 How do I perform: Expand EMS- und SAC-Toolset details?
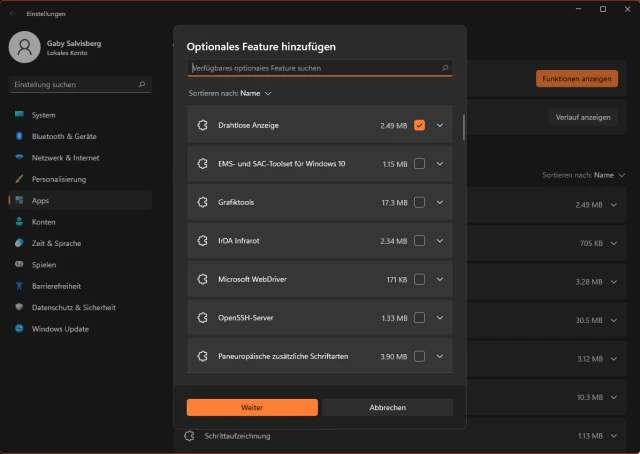(440, 164)
